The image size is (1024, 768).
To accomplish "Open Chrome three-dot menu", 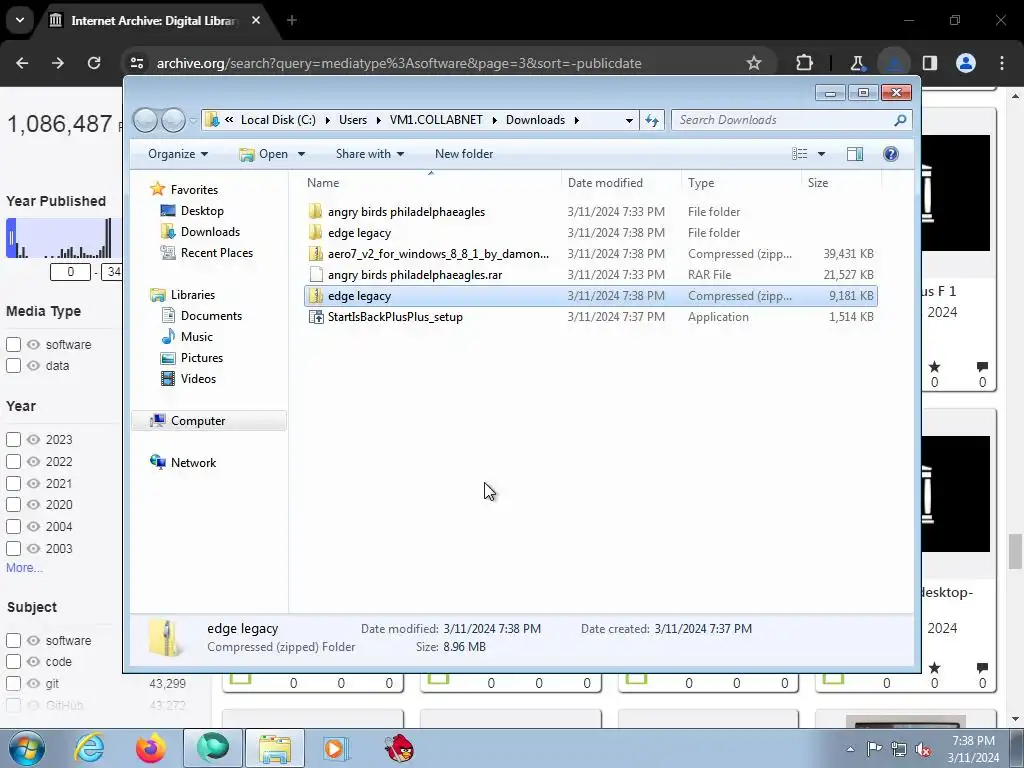I will 1002,63.
